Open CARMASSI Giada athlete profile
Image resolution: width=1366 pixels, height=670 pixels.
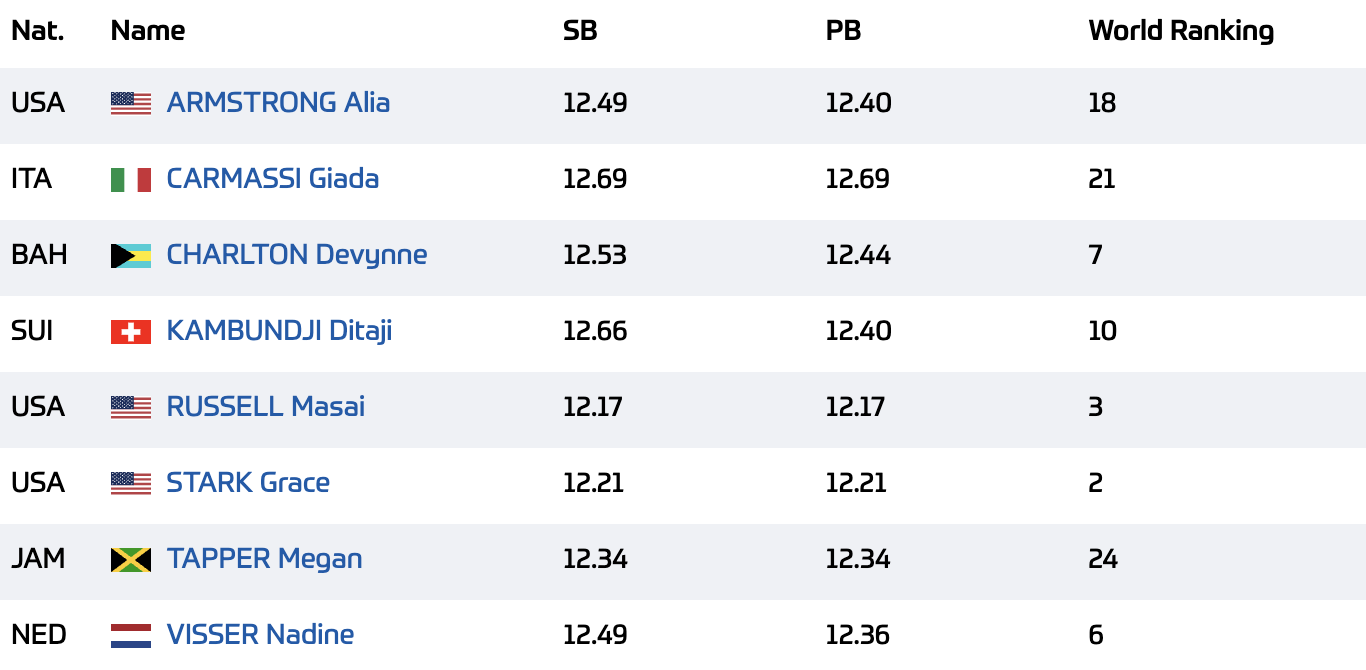[x=272, y=179]
